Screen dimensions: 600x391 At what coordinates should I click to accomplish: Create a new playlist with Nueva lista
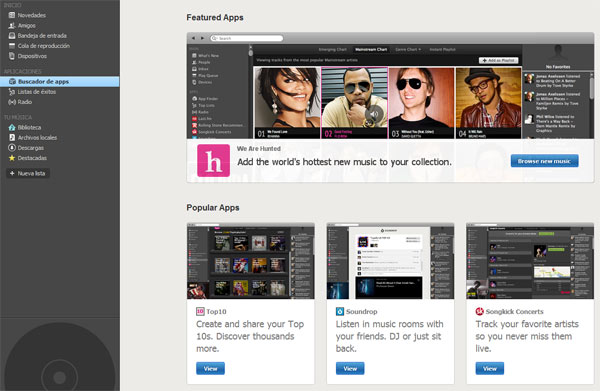pyautogui.click(x=28, y=173)
